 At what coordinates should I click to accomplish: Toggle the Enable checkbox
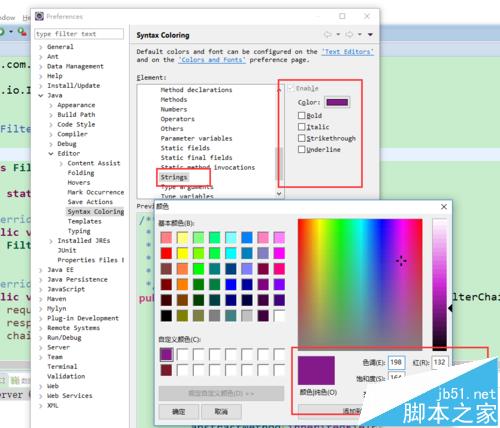(291, 88)
